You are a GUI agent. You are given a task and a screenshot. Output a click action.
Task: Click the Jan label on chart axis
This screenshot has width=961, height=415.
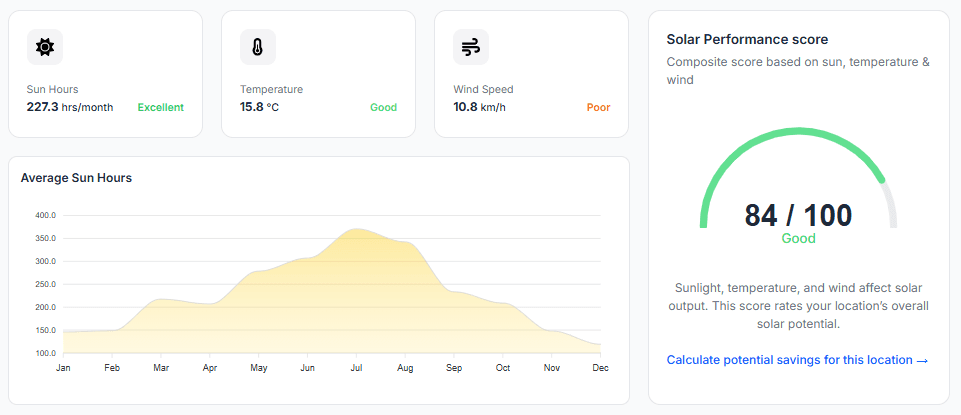[63, 368]
